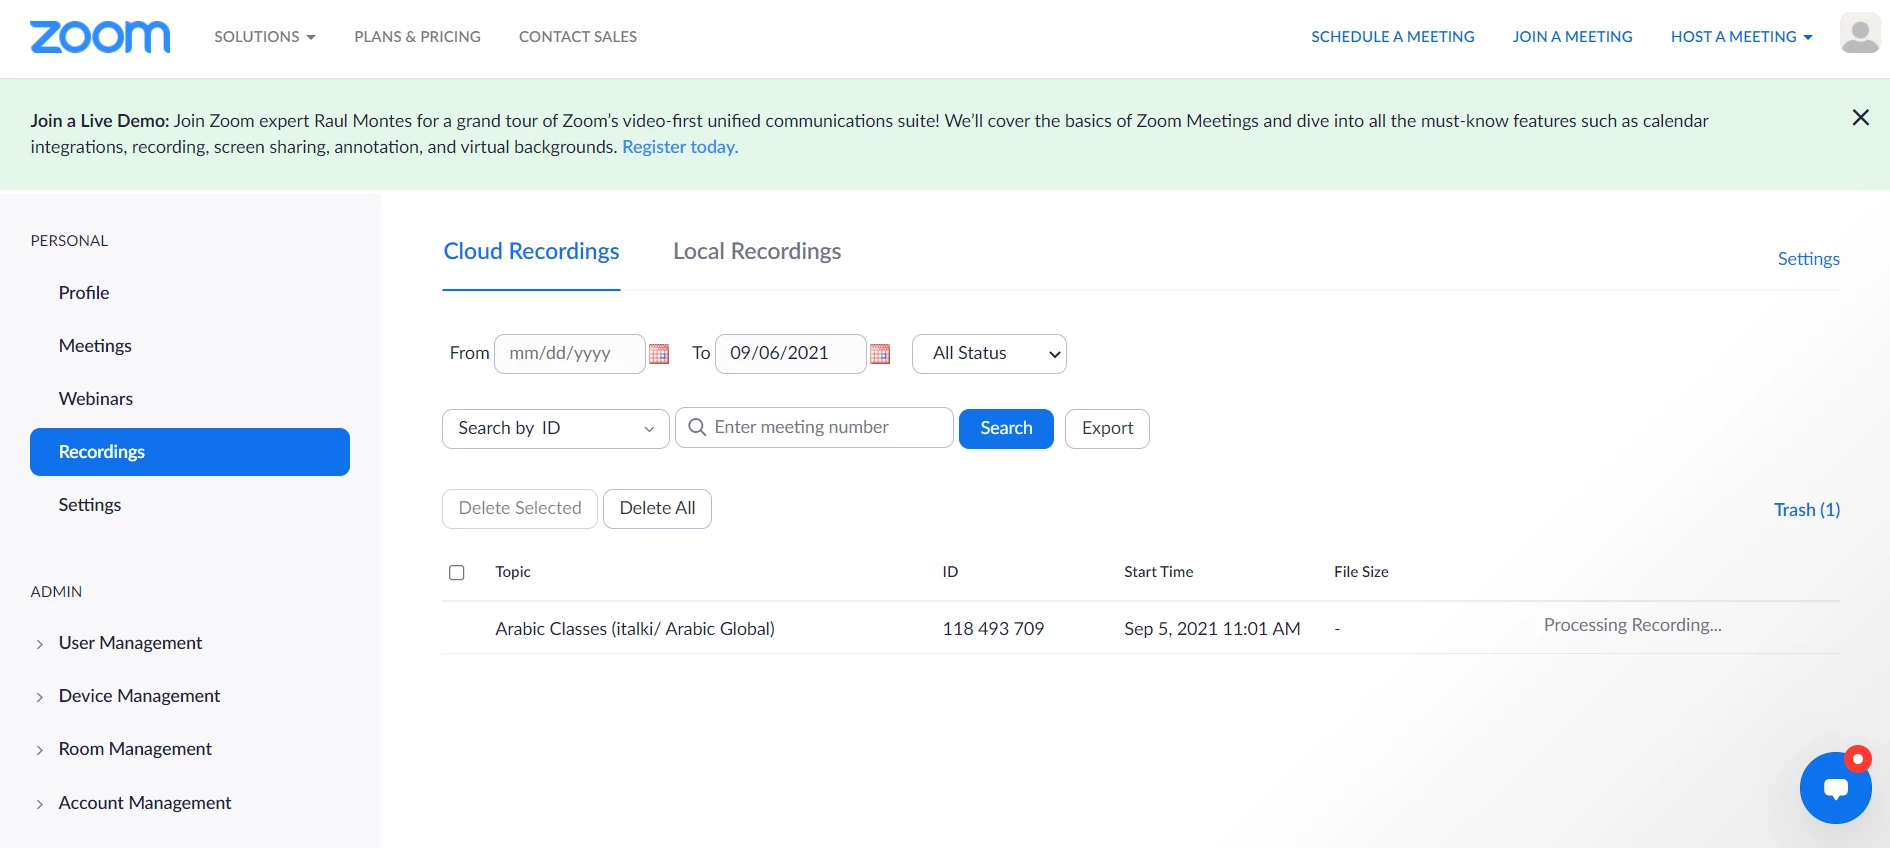Click the Sep 5, 2021 11:01 AM start time
Image resolution: width=1890 pixels, height=848 pixels.
point(1212,629)
